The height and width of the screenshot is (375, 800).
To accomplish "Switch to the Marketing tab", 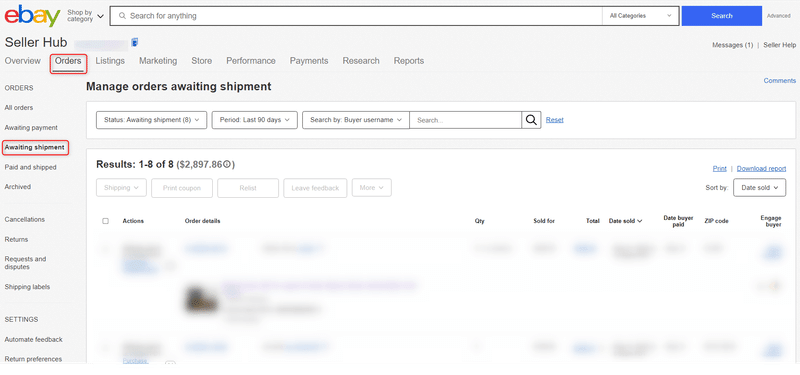I will (158, 61).
